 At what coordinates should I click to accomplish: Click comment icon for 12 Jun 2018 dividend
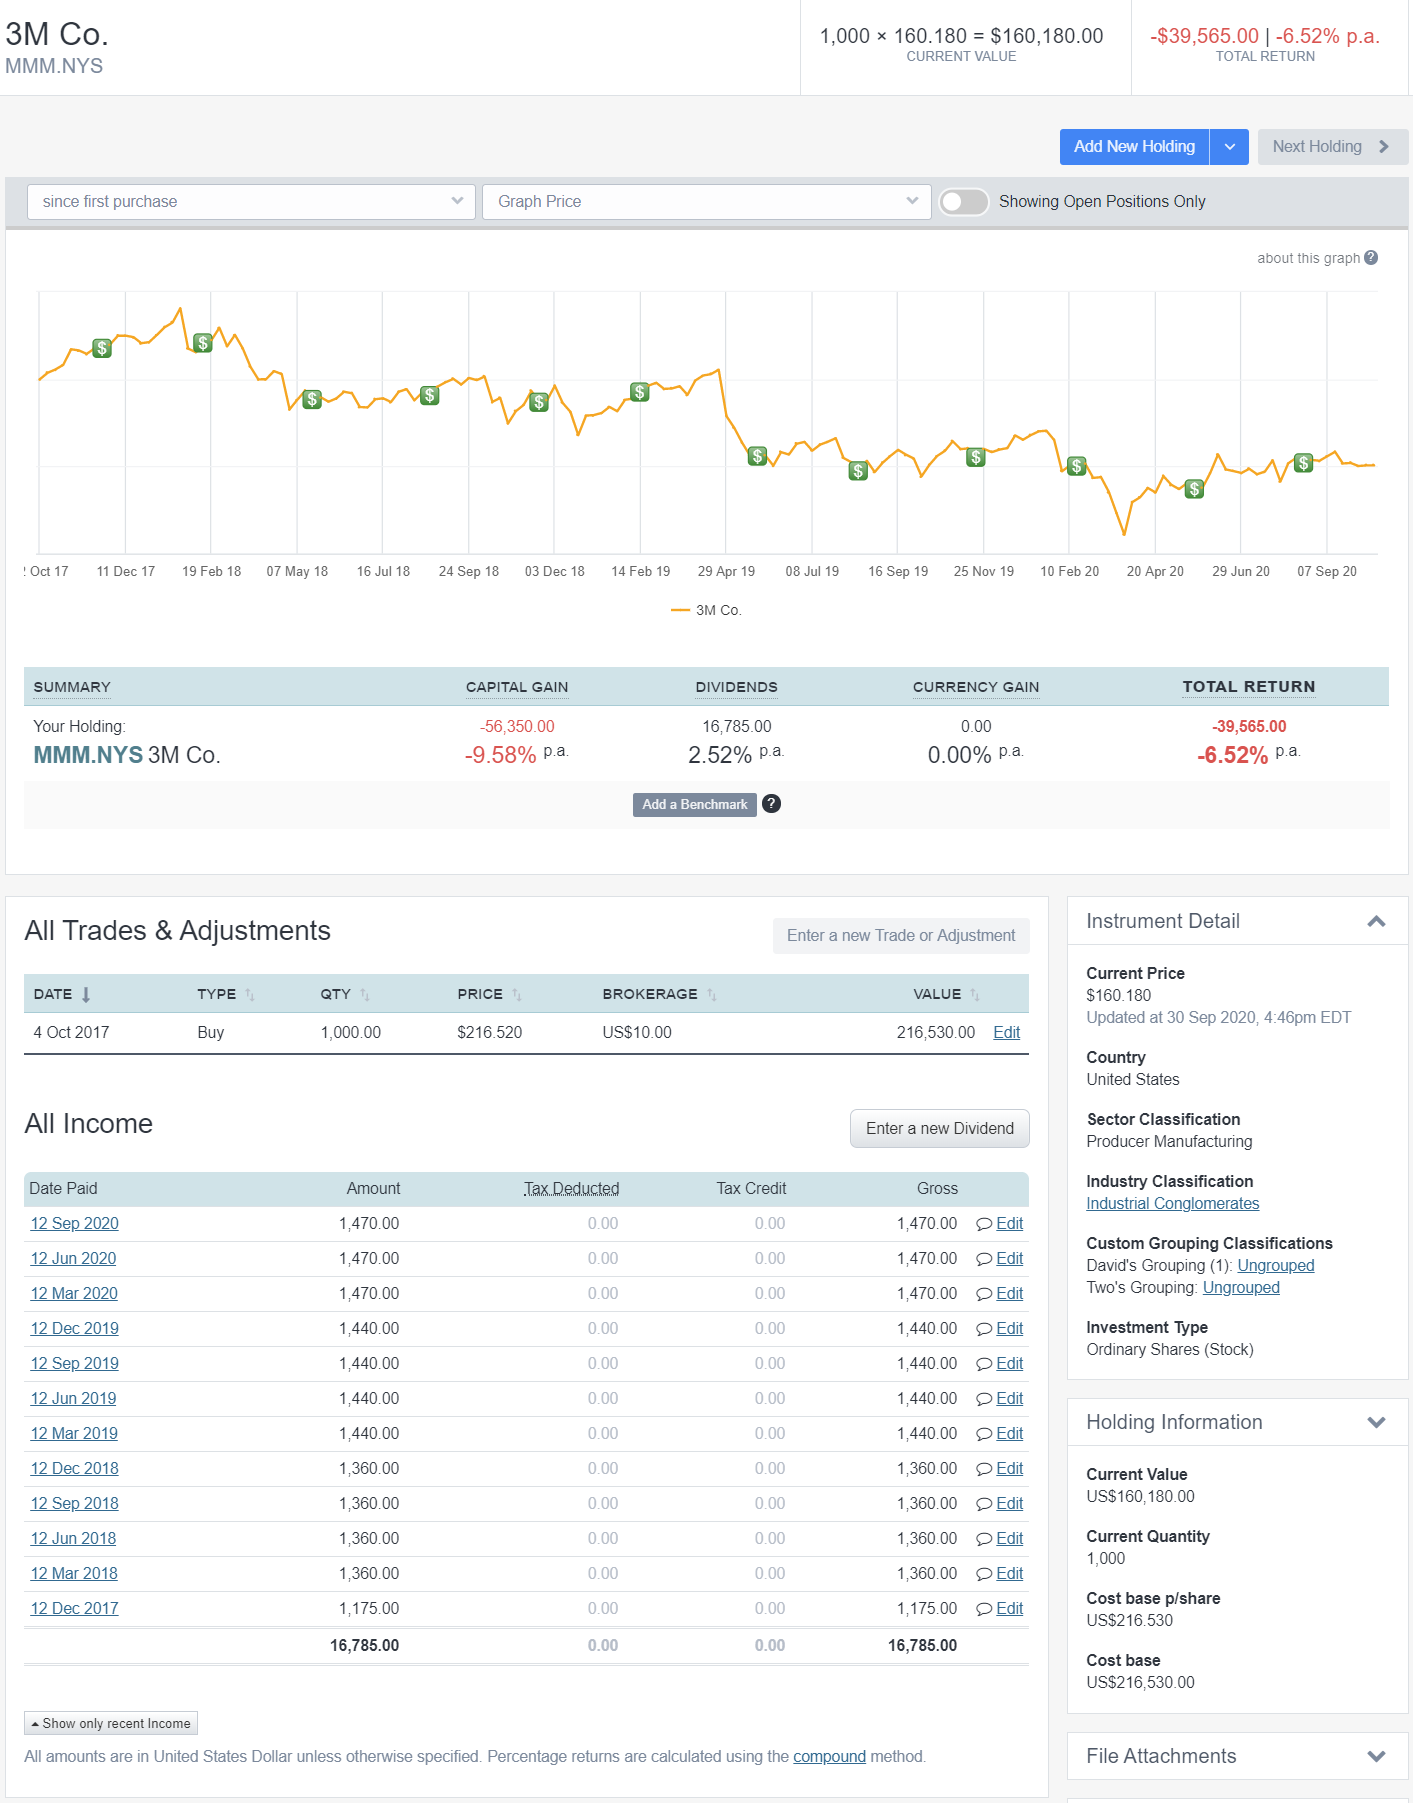coord(984,1539)
